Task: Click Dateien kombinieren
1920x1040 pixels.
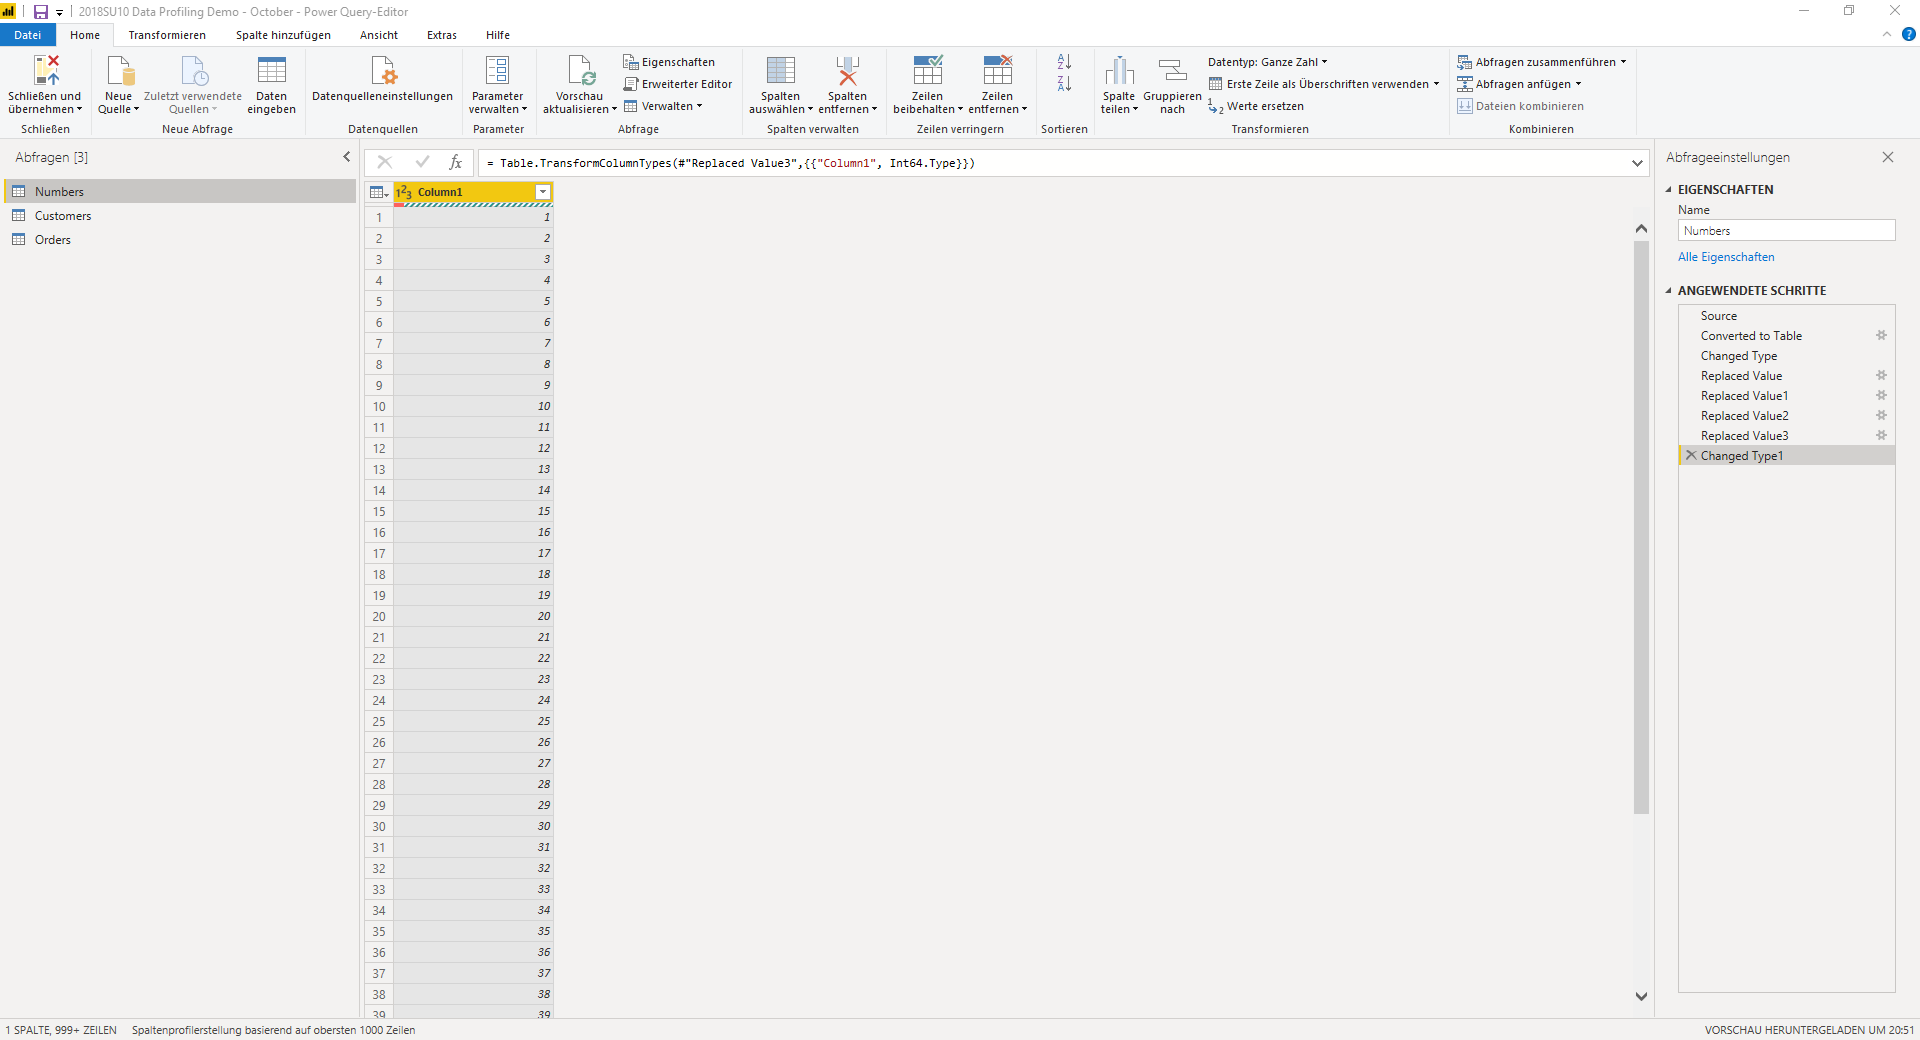Action: coord(1521,106)
